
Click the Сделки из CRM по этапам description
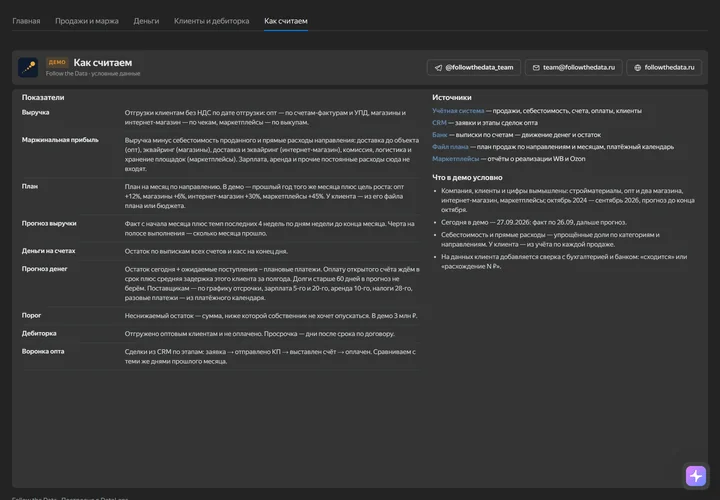point(270,356)
